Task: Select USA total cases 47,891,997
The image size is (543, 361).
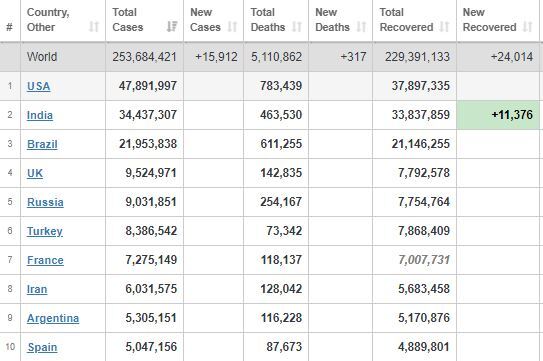Action: tap(148, 86)
